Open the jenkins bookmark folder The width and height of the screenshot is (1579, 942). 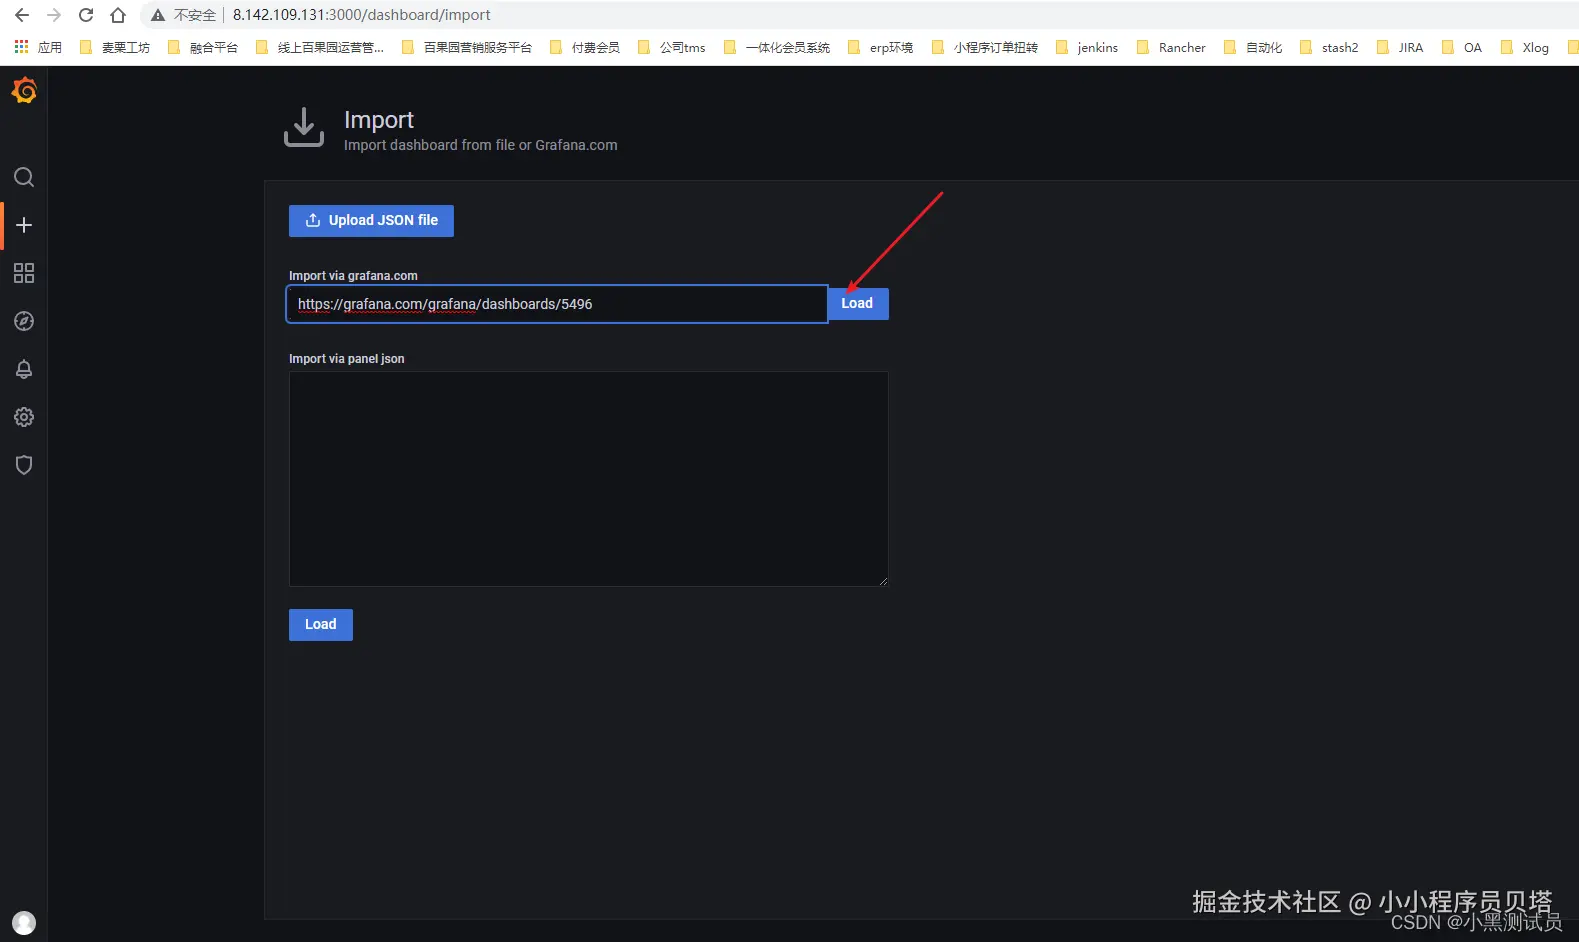[x=1087, y=47]
